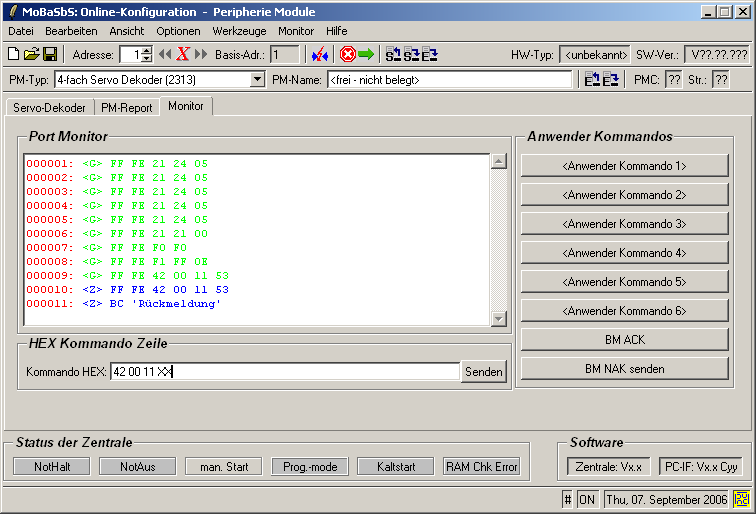The width and height of the screenshot is (756, 514).
Task: Click the new file icon
Action: click(x=14, y=54)
